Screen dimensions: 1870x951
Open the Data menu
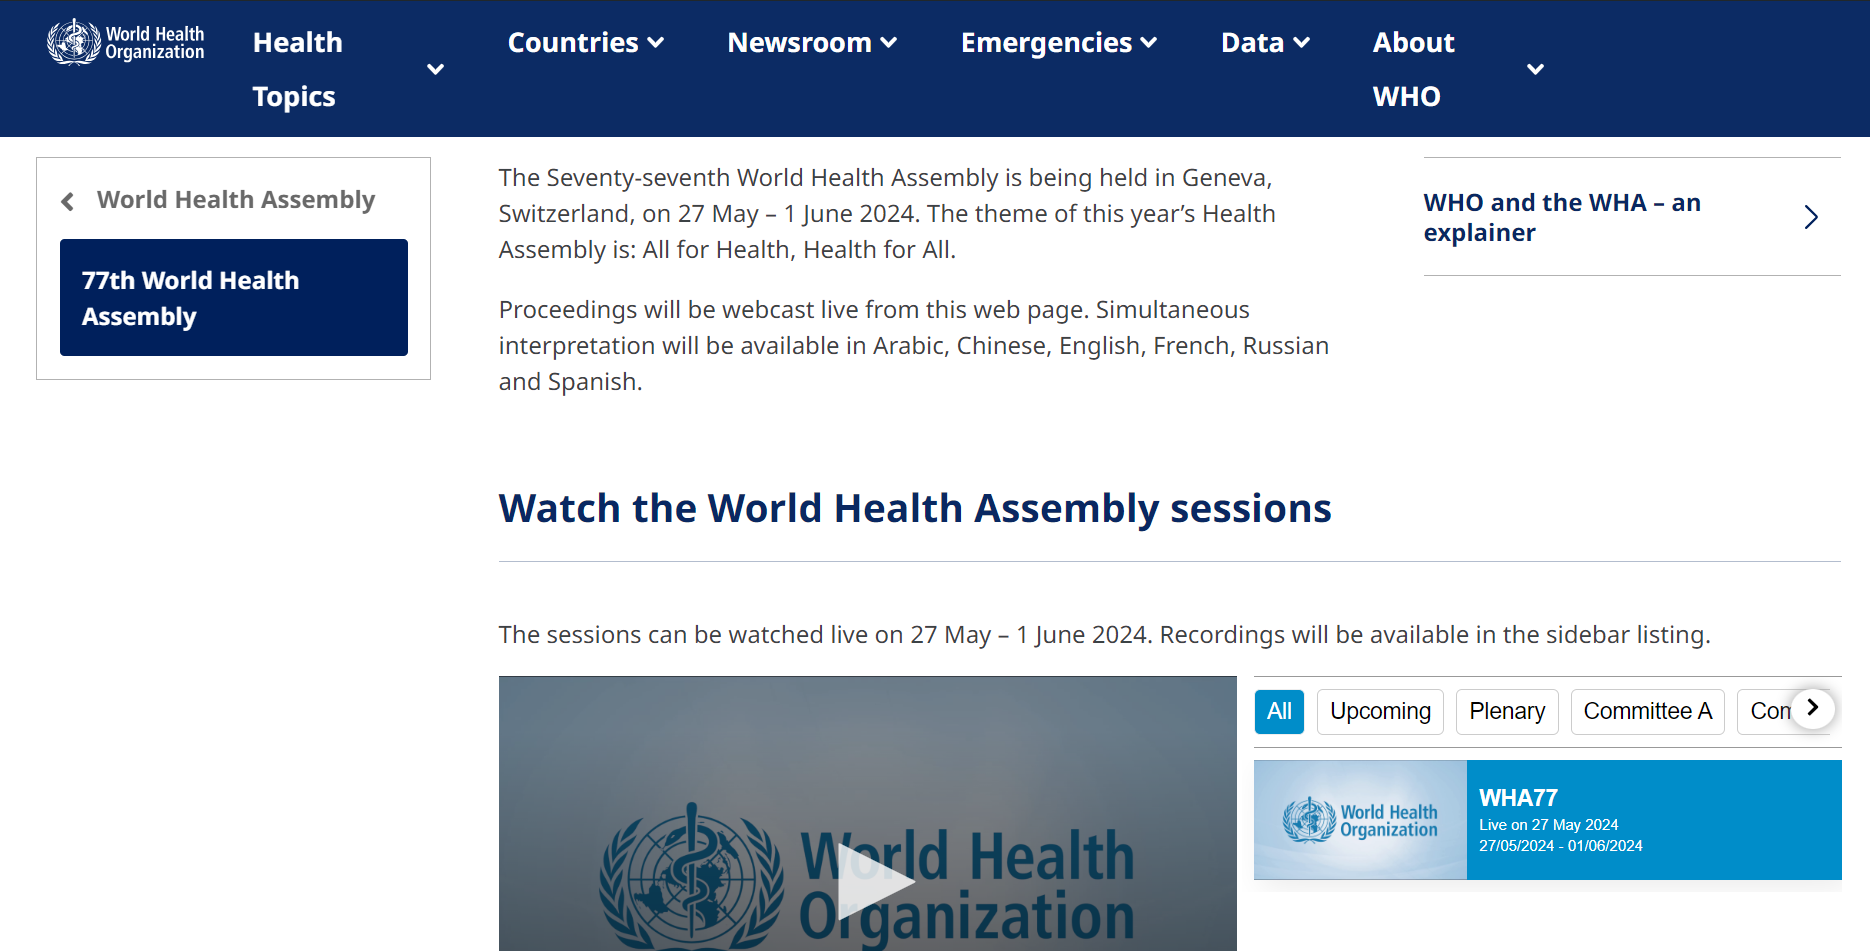[1252, 42]
